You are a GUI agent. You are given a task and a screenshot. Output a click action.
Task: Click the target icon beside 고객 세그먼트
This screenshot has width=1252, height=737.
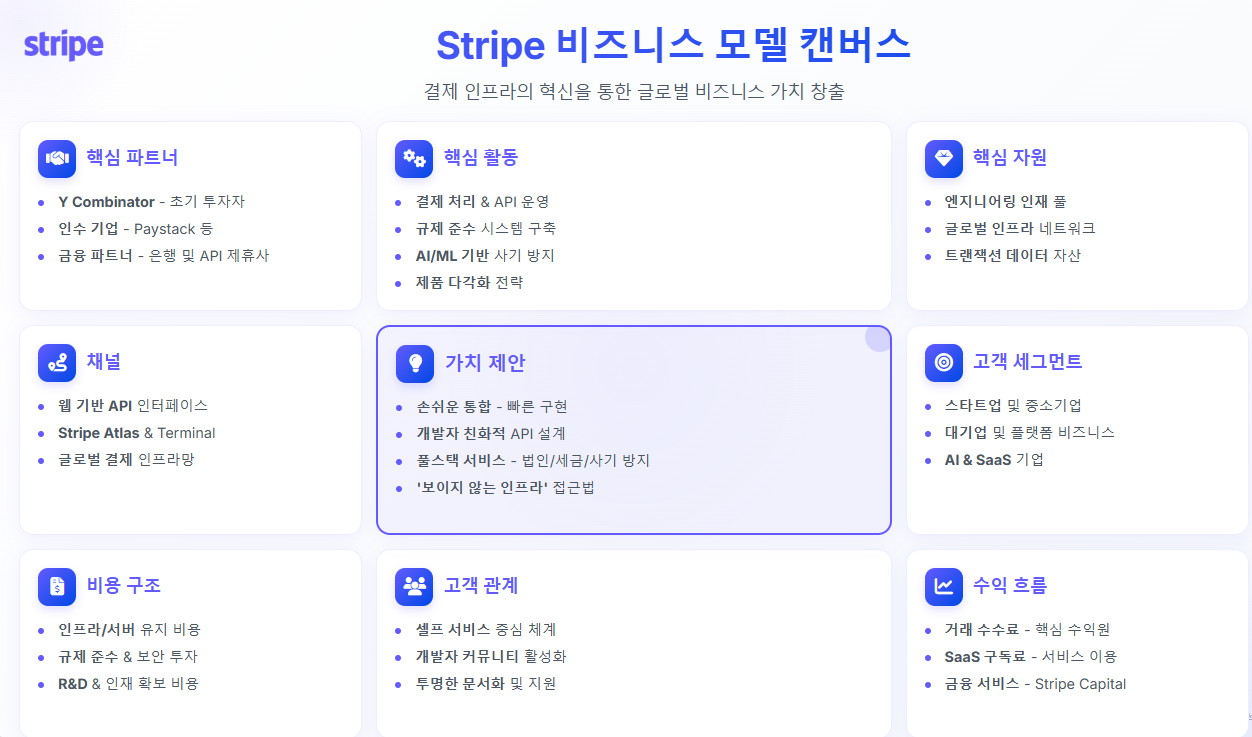pyautogui.click(x=944, y=362)
